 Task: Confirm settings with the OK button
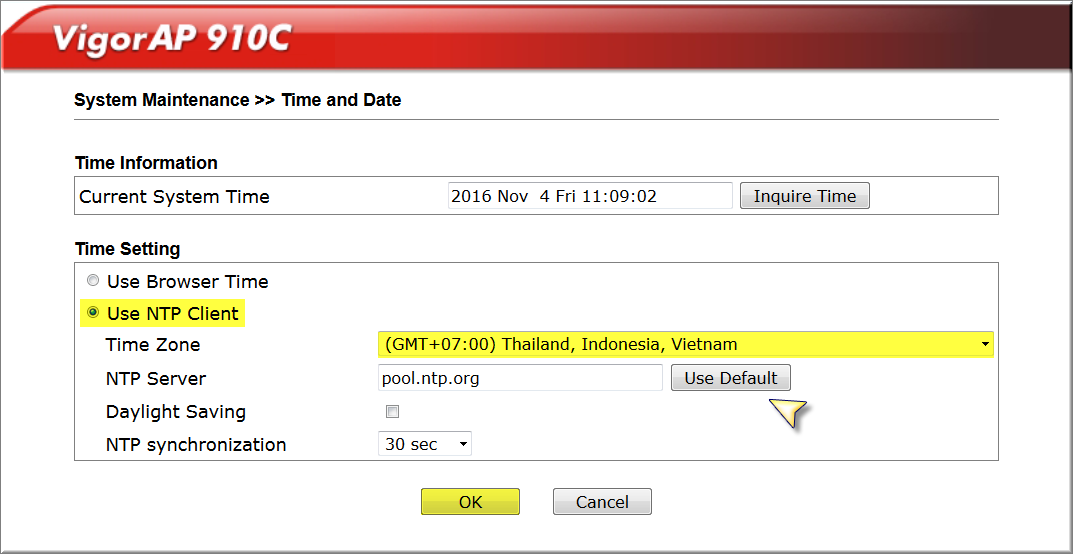click(471, 502)
